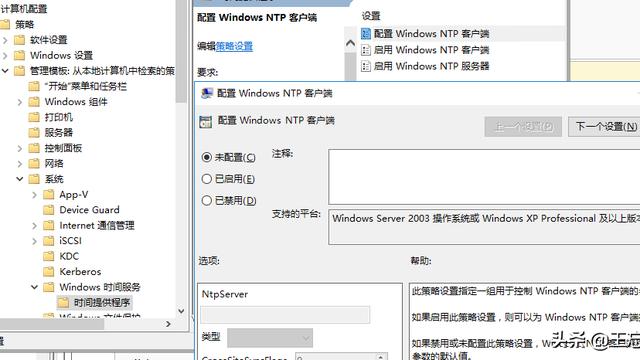The height and width of the screenshot is (360, 640).
Task: Select the 打印机 tree item label
Action: click(59, 118)
